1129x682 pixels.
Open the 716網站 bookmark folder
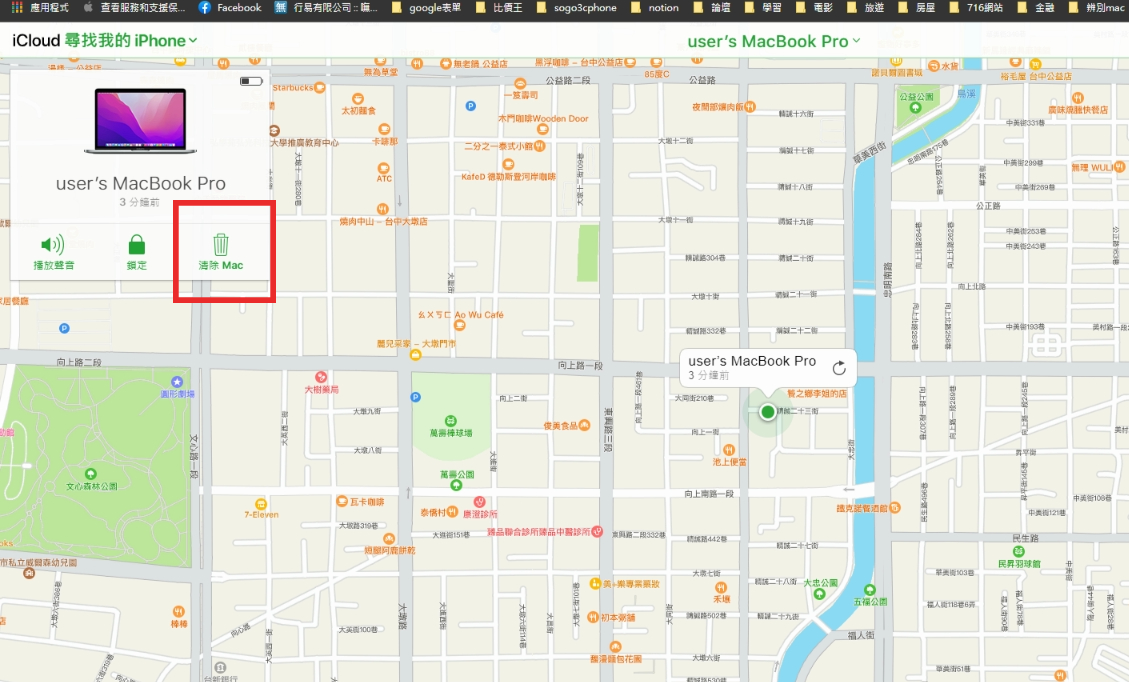coord(976,8)
